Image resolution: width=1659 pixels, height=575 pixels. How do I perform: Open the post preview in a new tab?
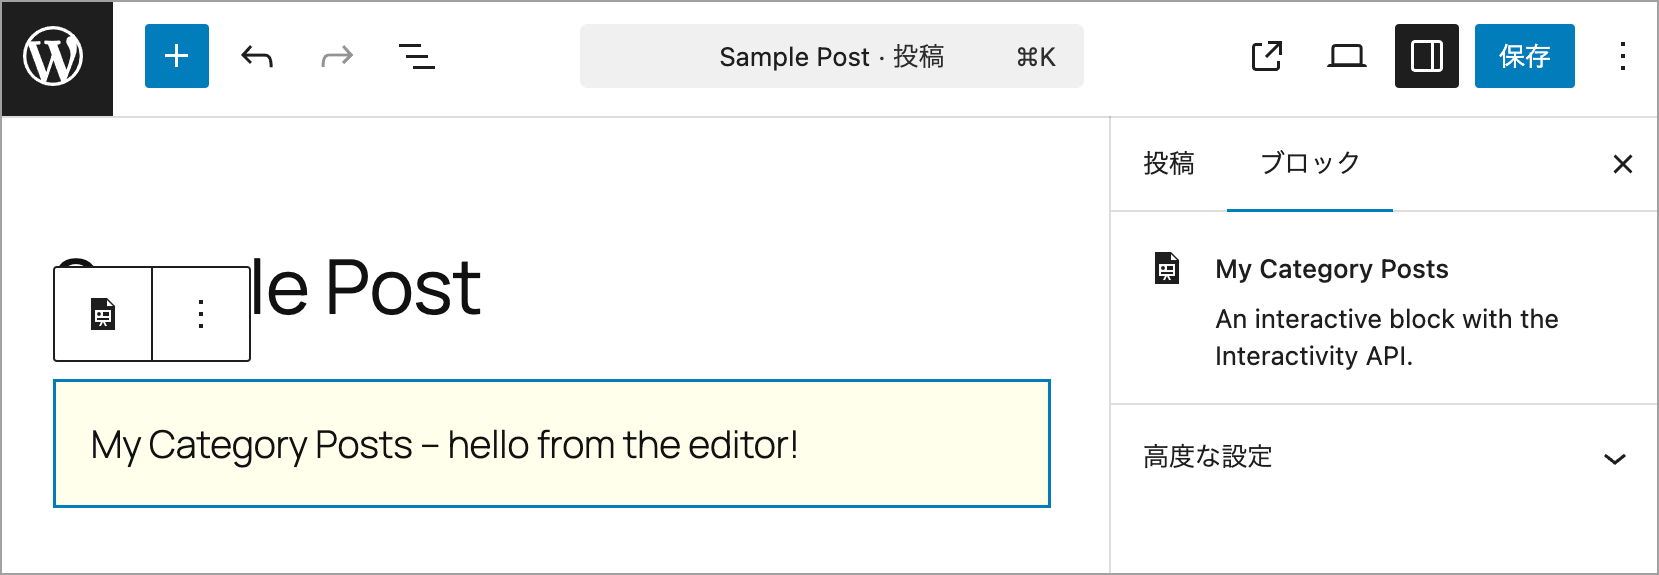tap(1267, 56)
